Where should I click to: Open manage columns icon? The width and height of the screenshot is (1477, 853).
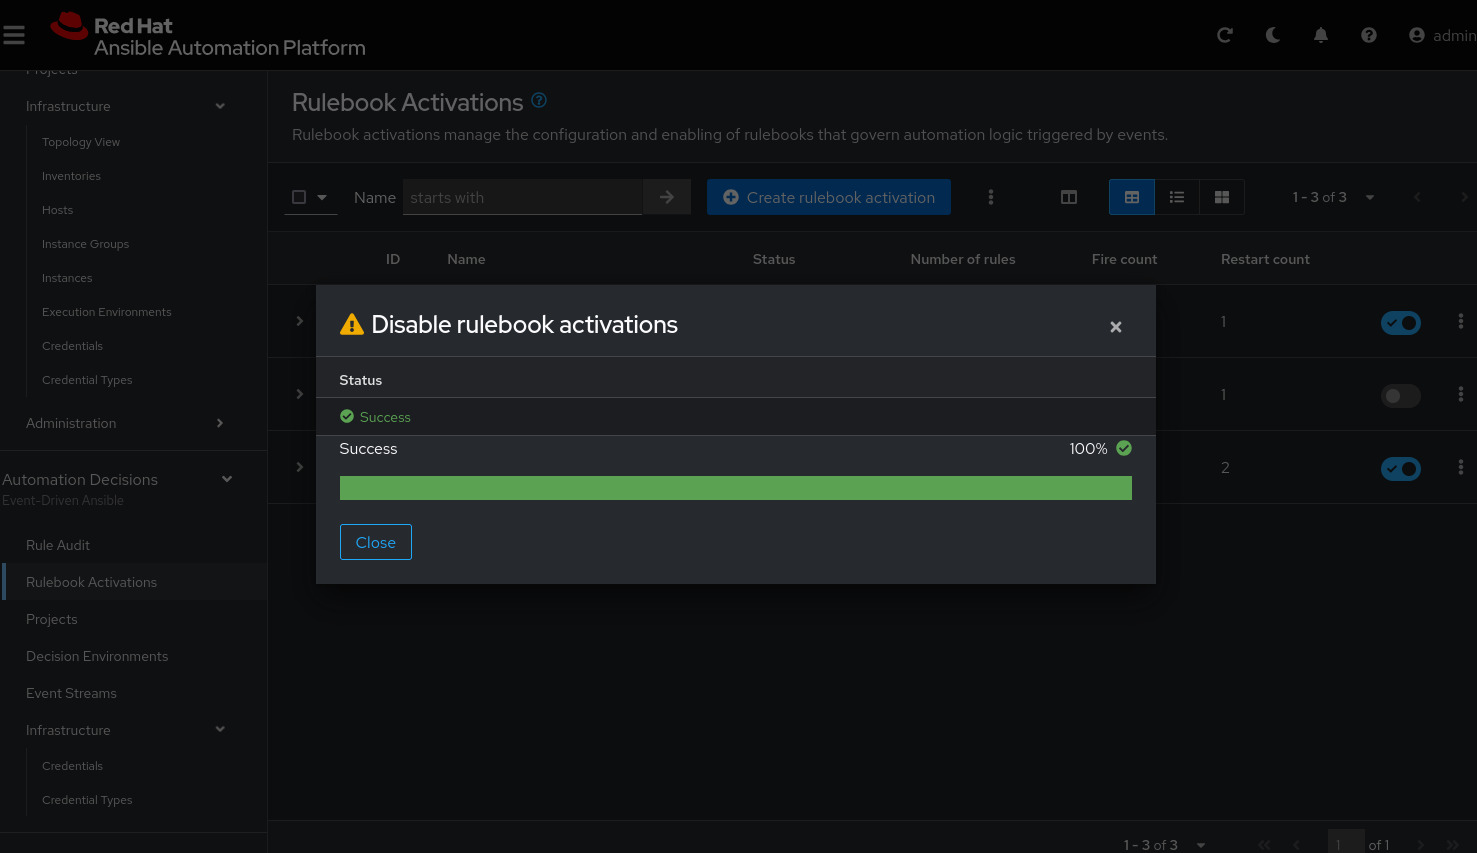[1069, 197]
